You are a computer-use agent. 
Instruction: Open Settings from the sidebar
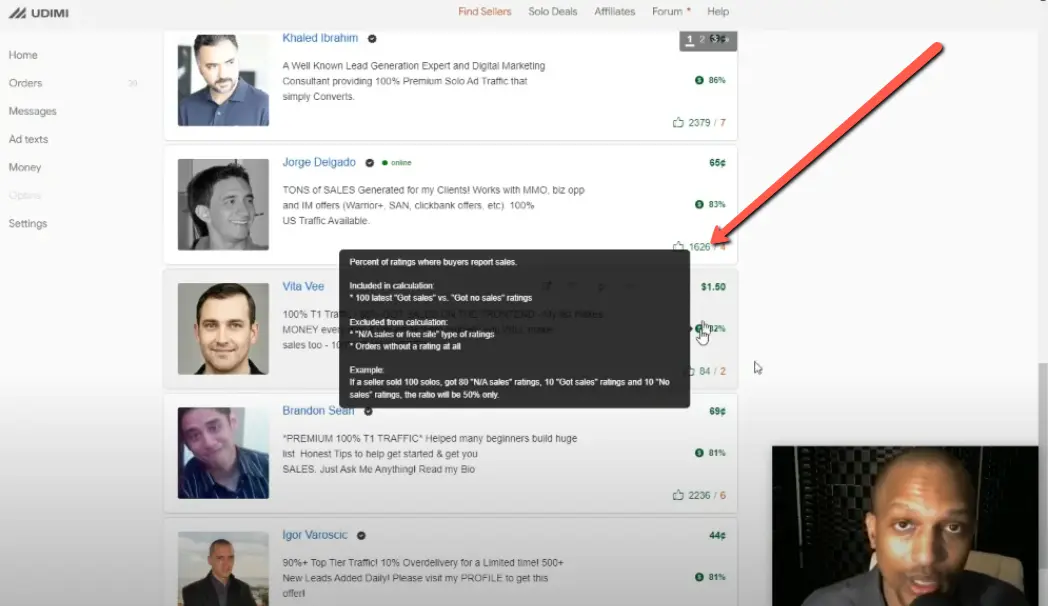27,223
